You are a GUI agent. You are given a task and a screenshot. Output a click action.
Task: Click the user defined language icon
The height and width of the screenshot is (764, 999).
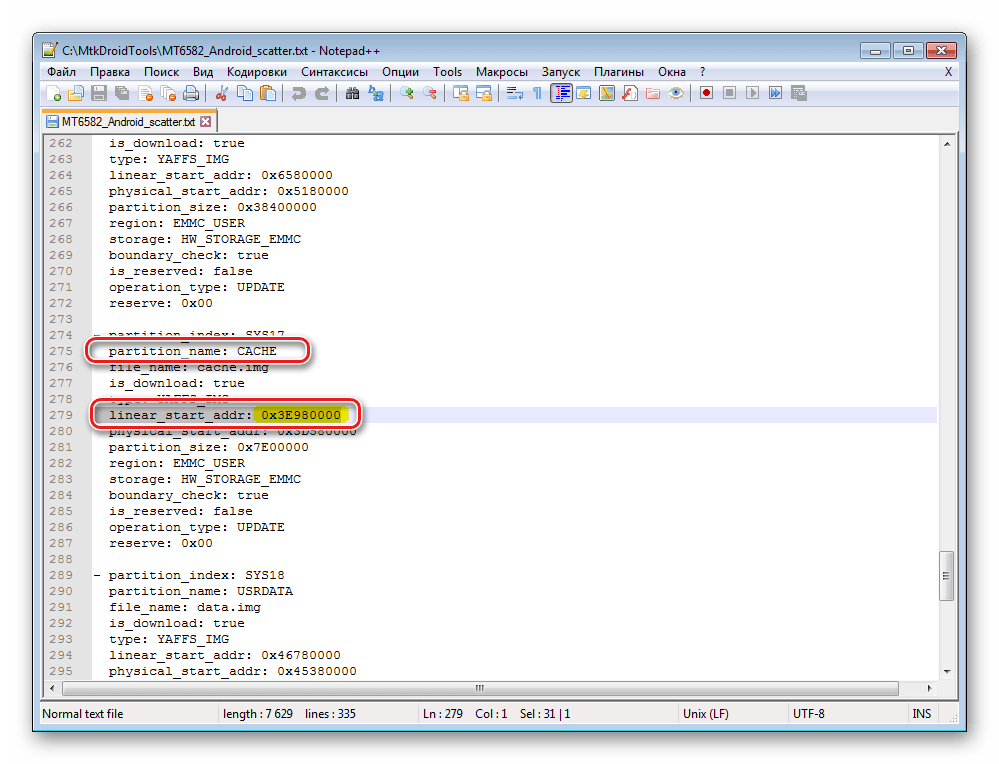584,94
